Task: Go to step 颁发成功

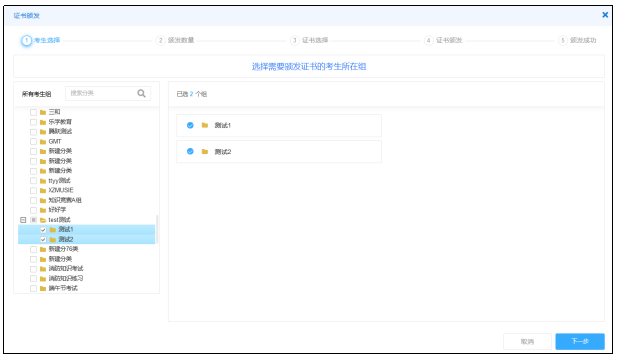Action: [x=578, y=40]
